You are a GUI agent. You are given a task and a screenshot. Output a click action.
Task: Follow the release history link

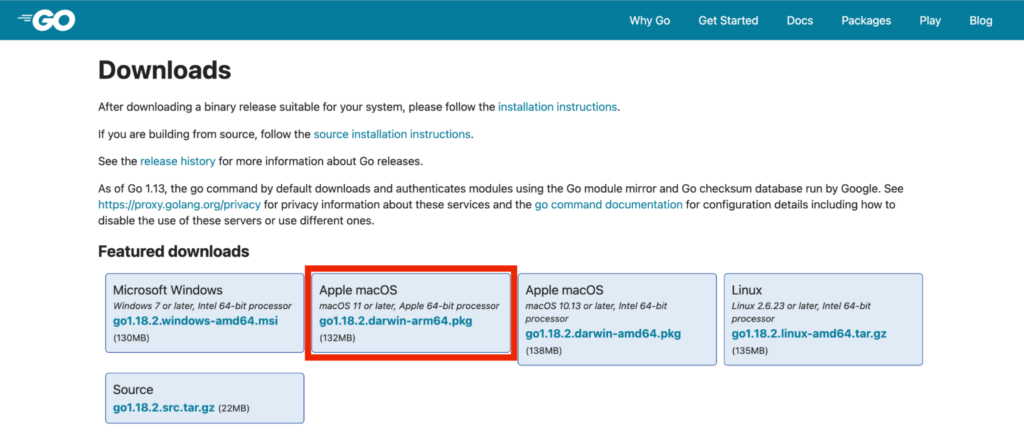click(x=178, y=161)
